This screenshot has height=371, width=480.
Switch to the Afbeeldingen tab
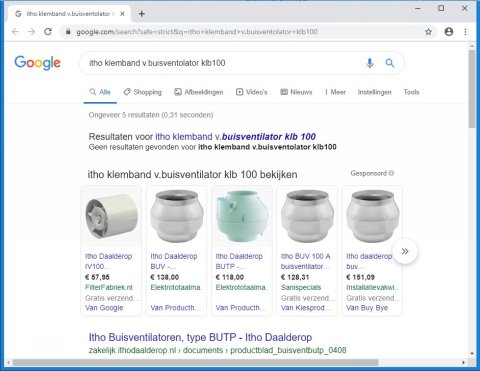(x=199, y=92)
